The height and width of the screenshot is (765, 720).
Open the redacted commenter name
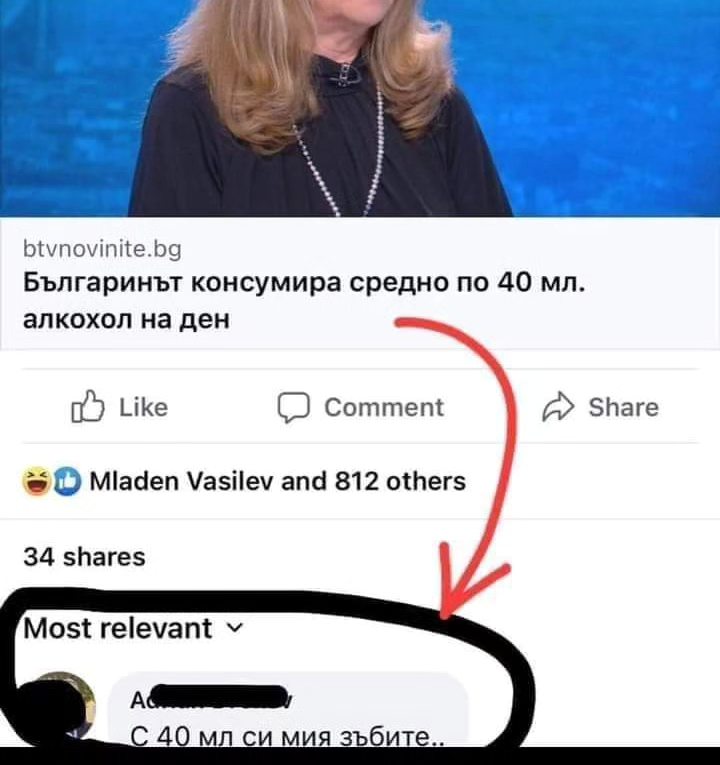(x=212, y=701)
